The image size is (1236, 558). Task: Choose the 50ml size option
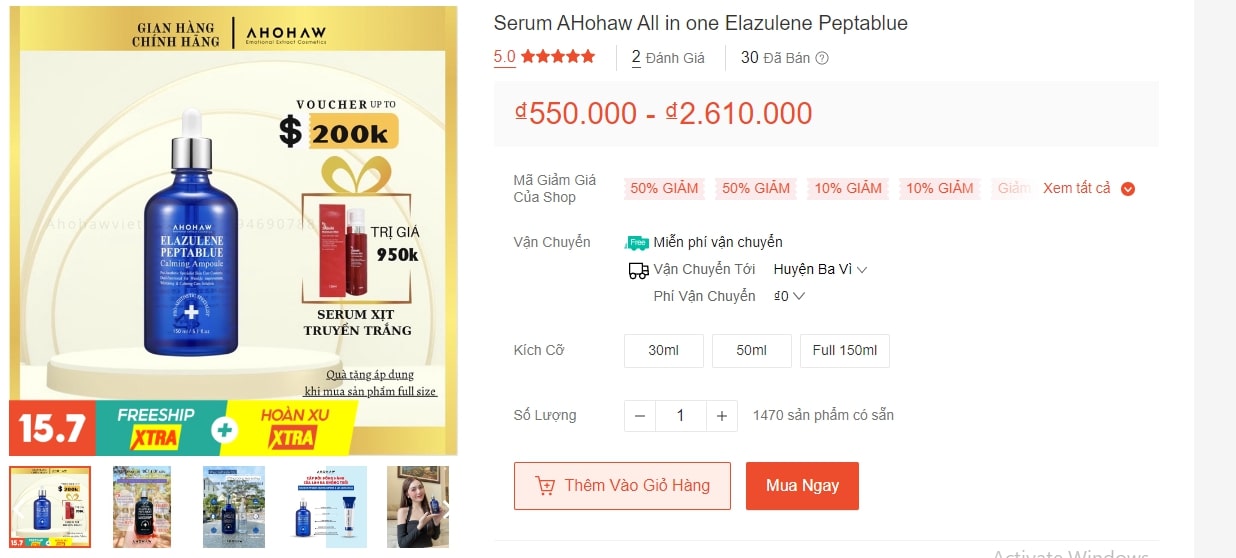coord(751,351)
